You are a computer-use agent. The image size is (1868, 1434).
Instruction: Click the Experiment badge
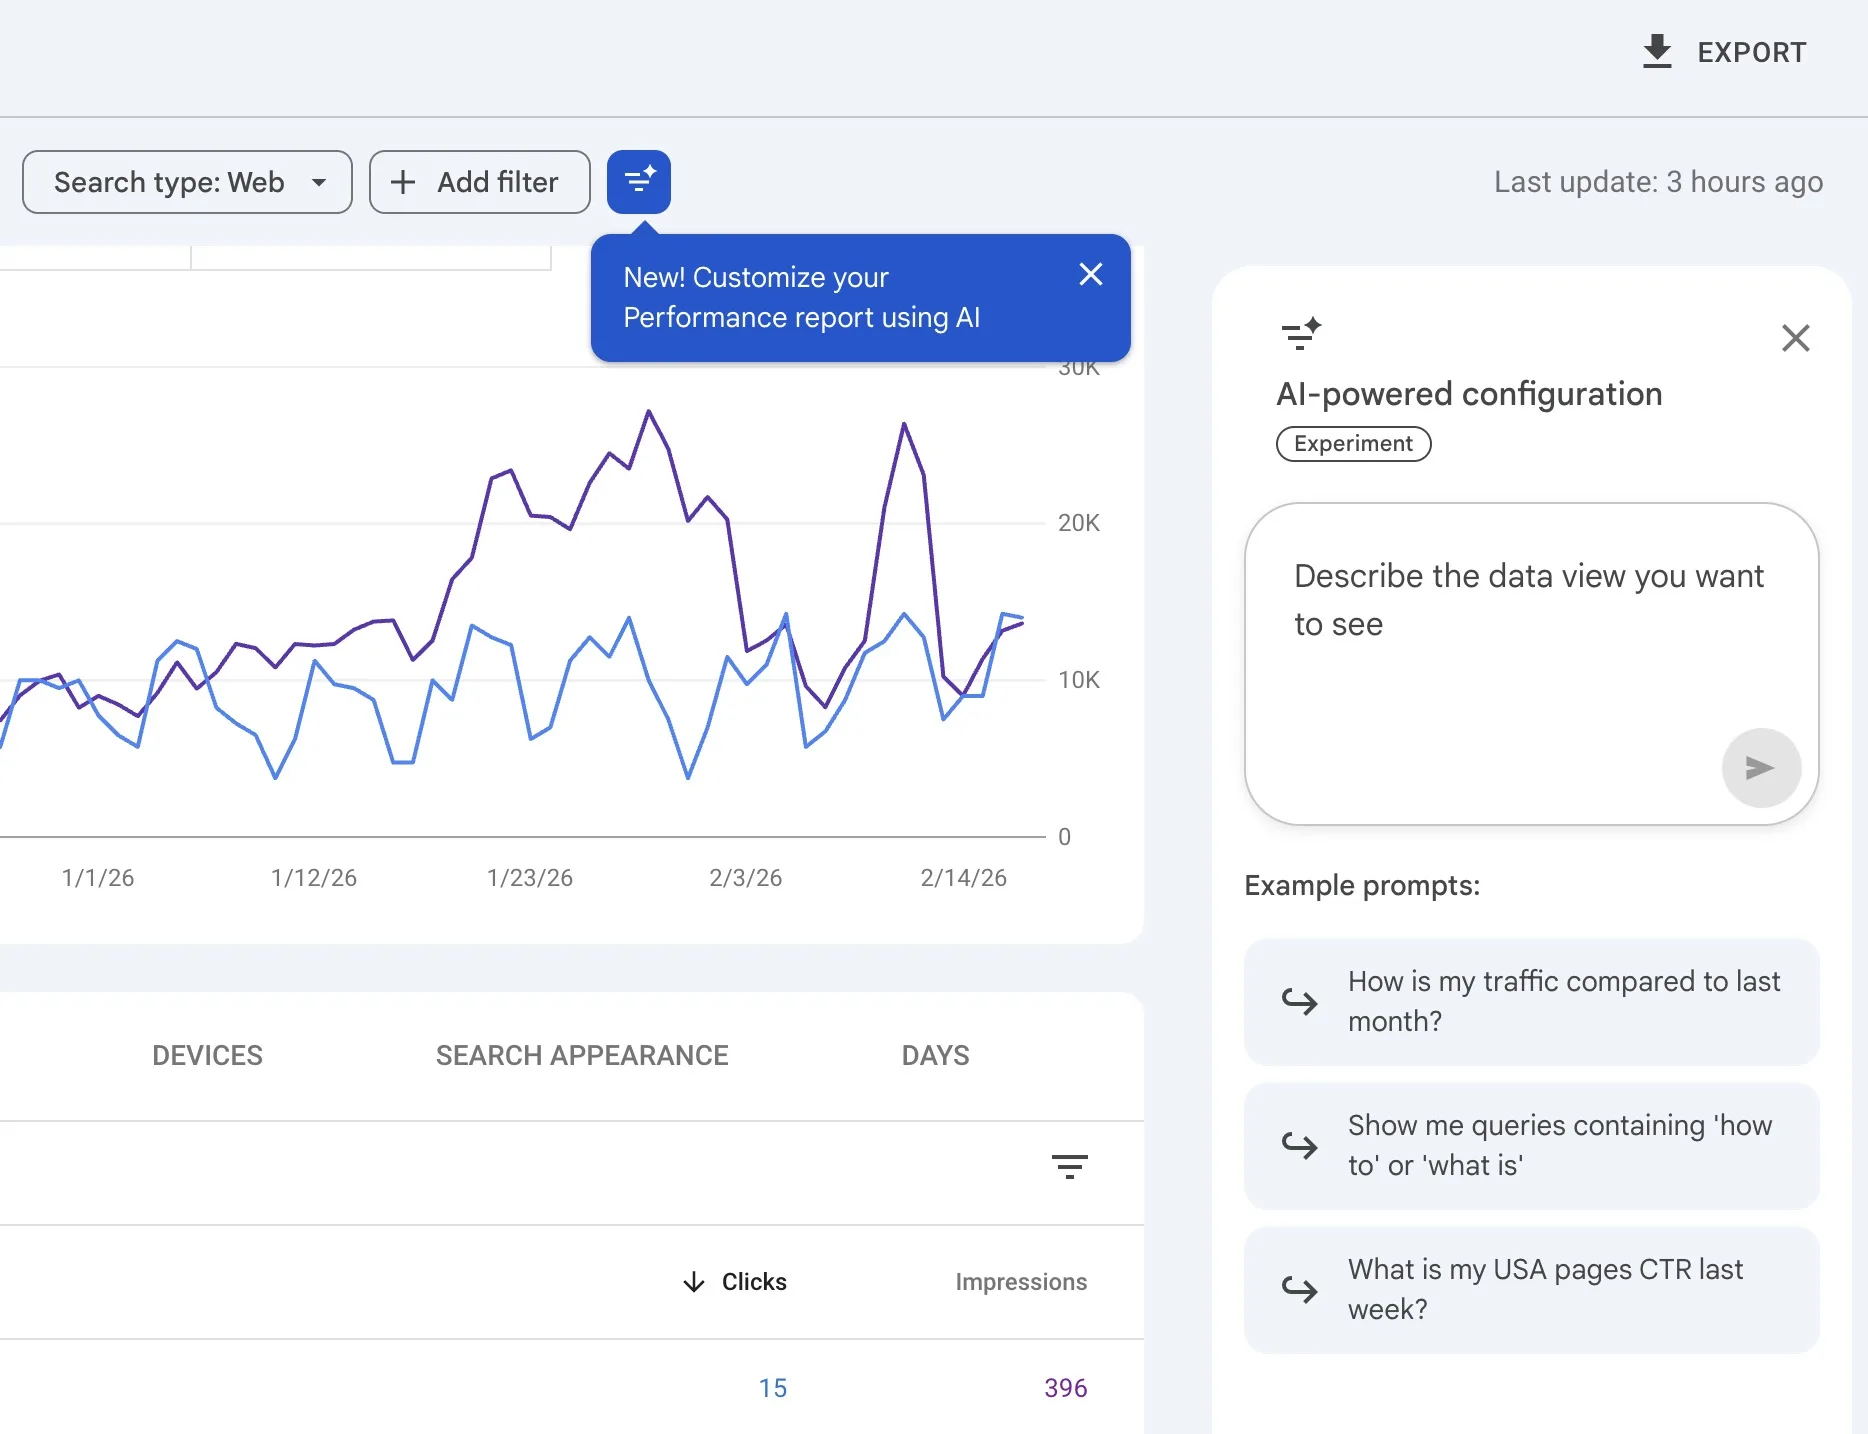tap(1353, 444)
